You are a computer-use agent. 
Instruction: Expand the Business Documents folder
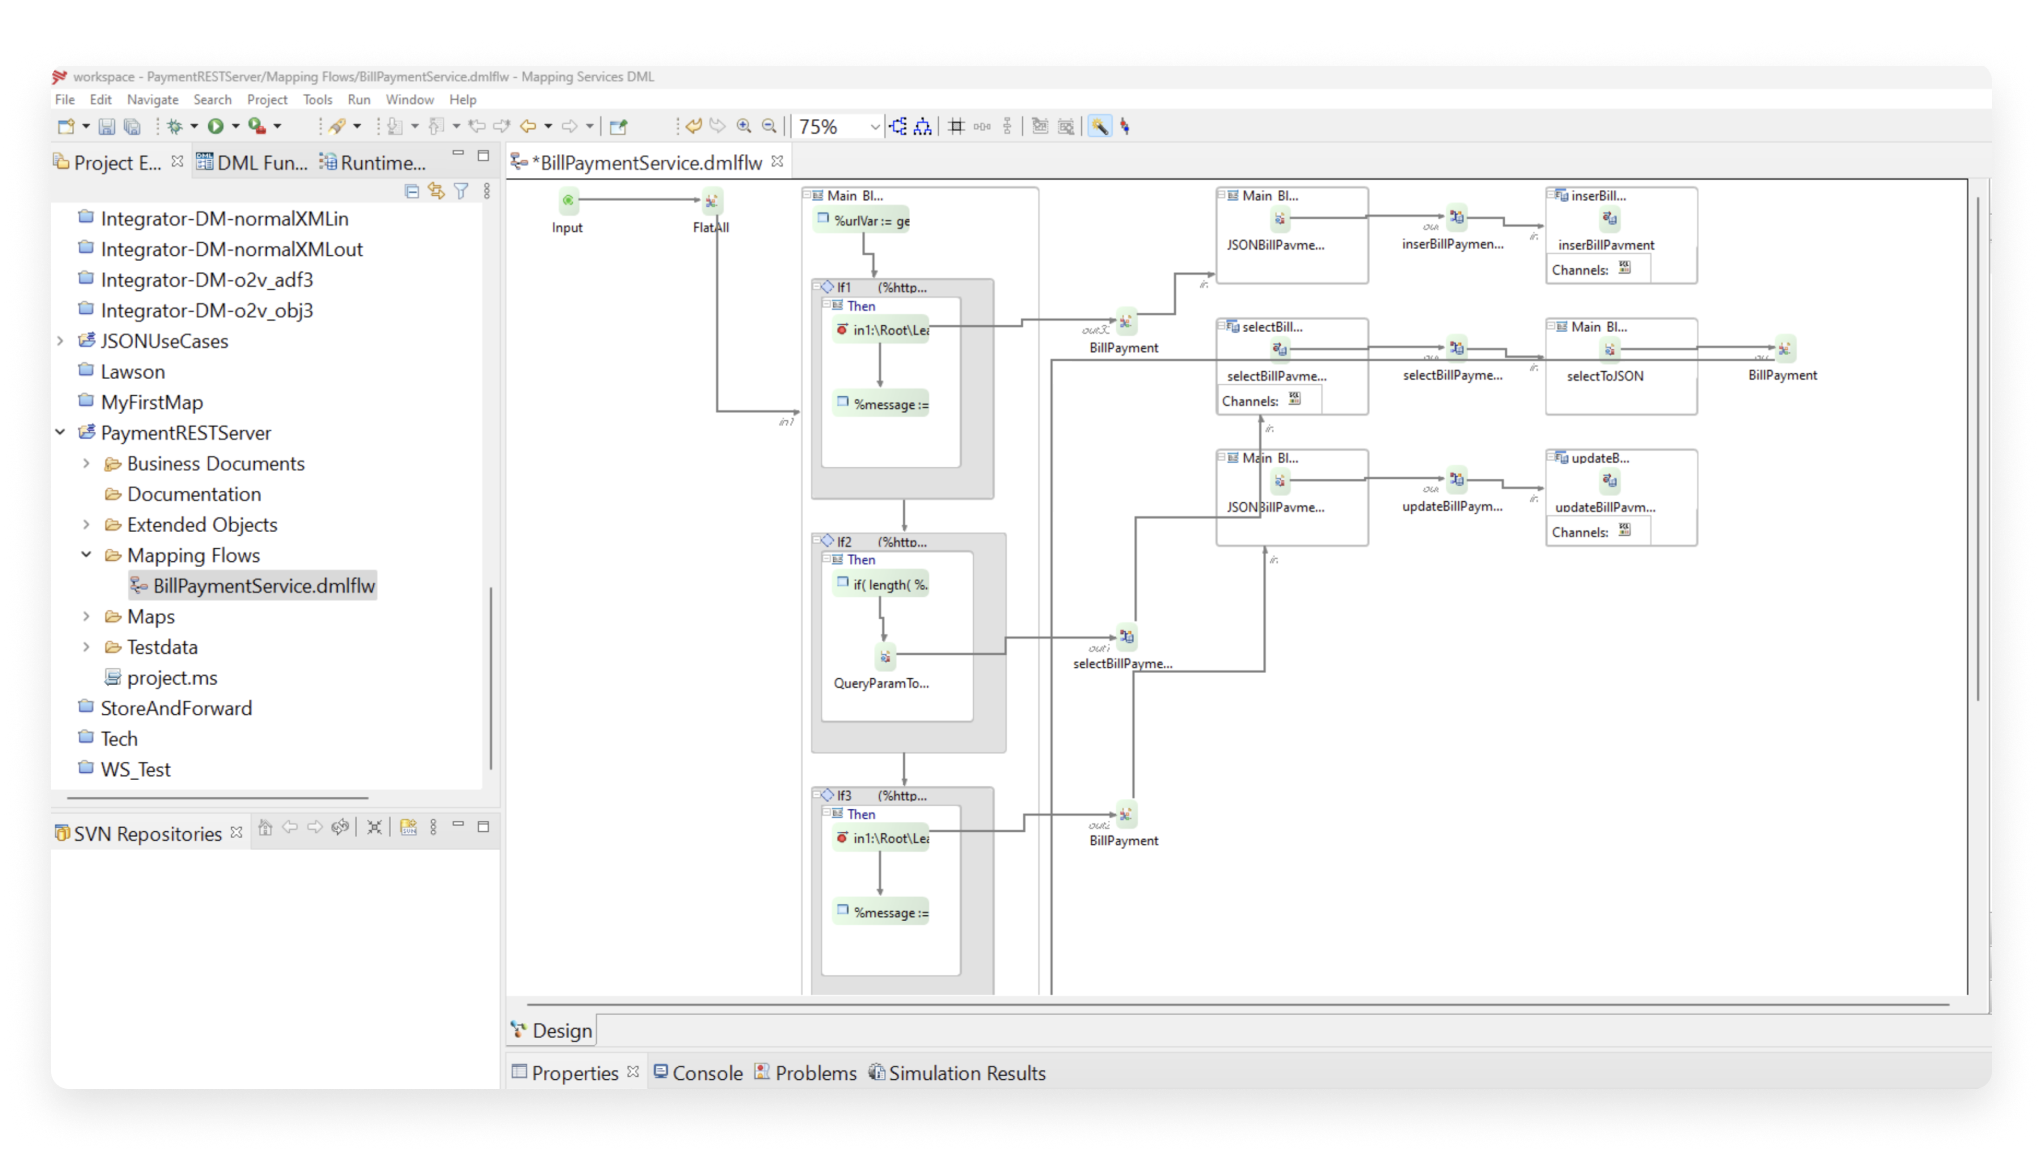pyautogui.click(x=86, y=464)
